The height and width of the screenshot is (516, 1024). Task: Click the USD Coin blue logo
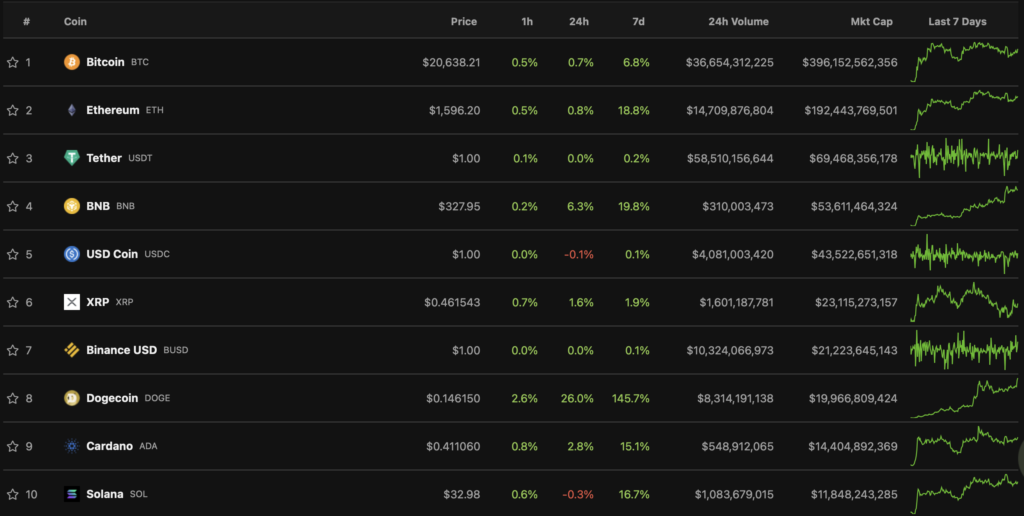72,254
